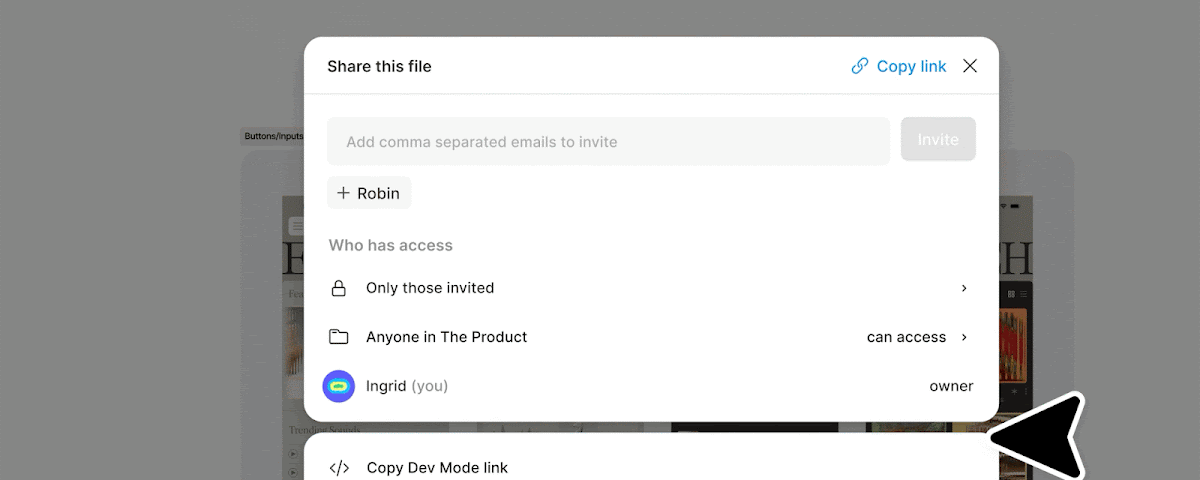This screenshot has height=480, width=1200.
Task: Open the 'can access' permission dropdown
Action: point(906,337)
